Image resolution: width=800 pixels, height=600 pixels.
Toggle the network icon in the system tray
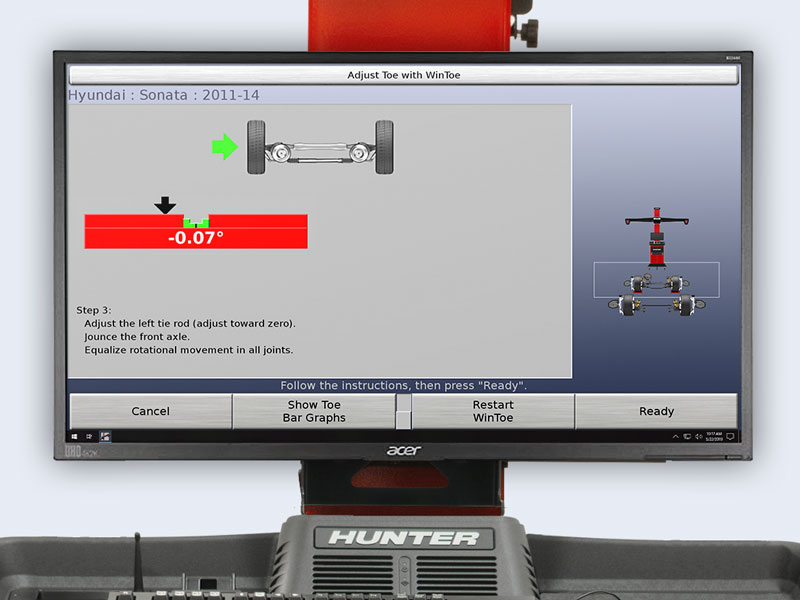687,436
